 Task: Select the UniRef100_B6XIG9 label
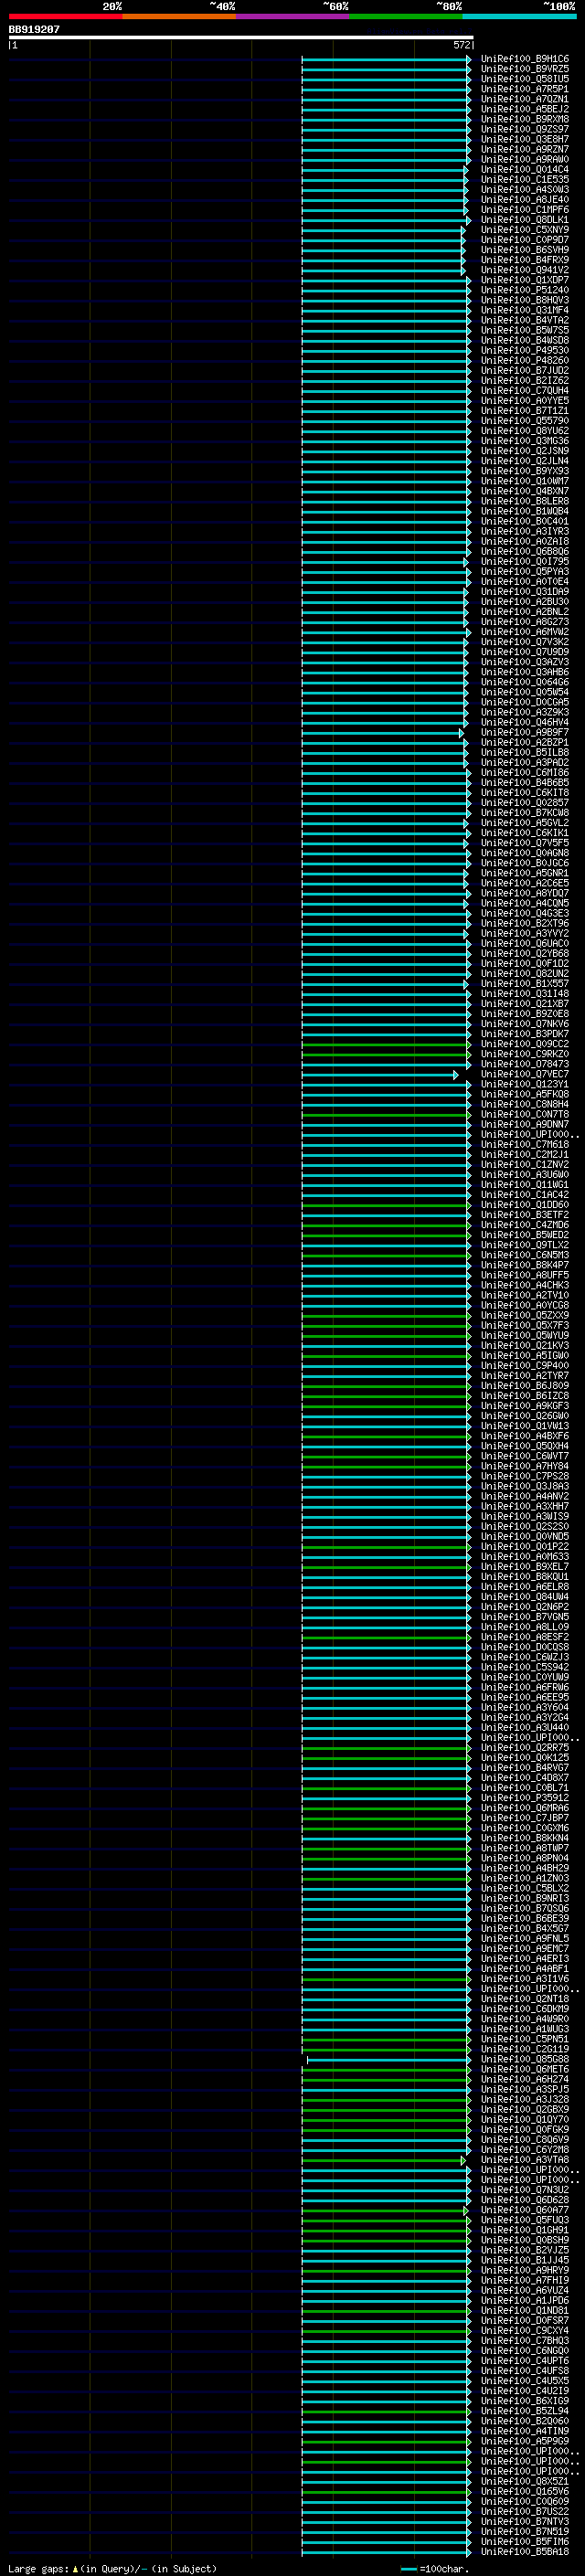(x=524, y=2400)
